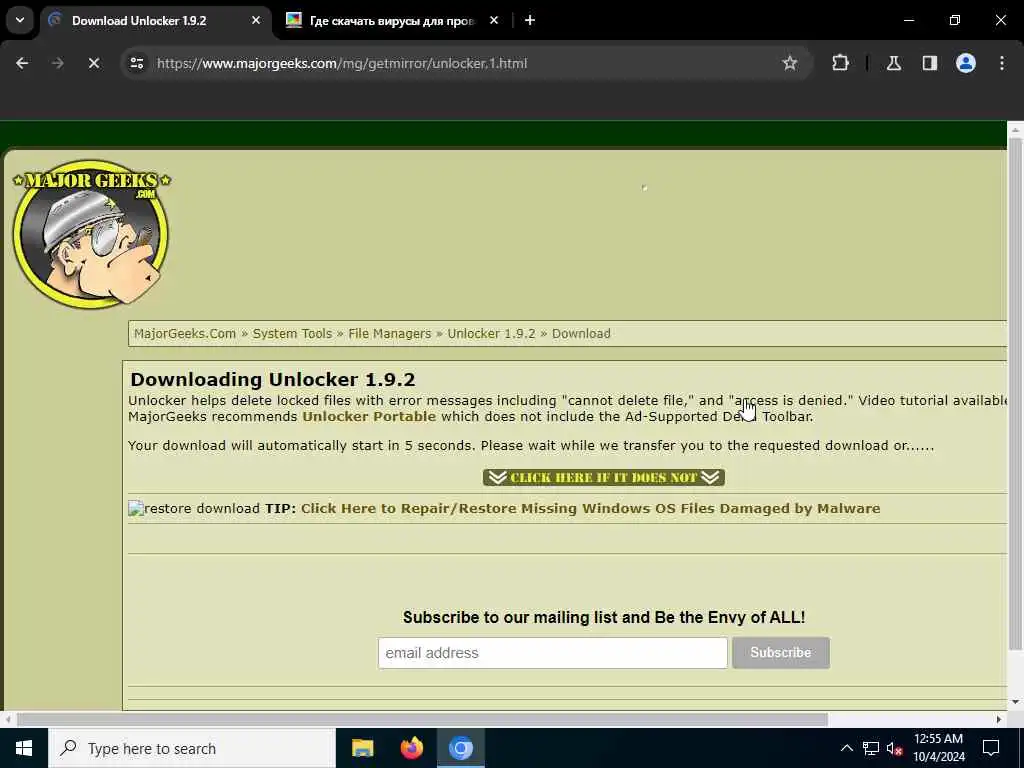Toggle the side panel icon
This screenshot has width=1024, height=768.
click(929, 63)
